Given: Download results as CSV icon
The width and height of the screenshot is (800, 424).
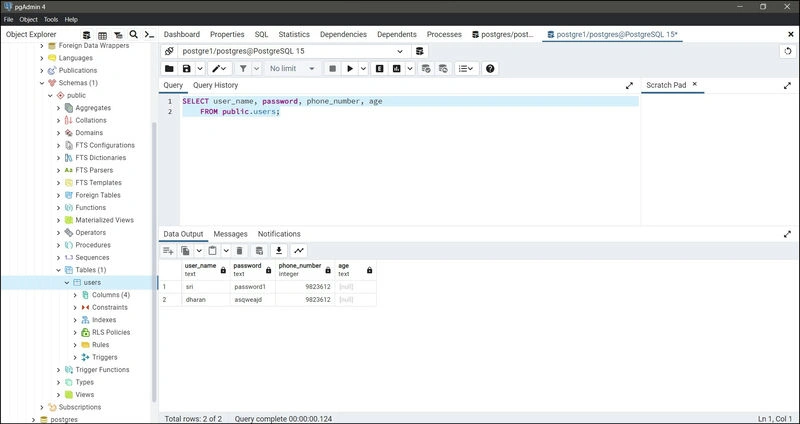Looking at the screenshot, I should [x=279, y=251].
